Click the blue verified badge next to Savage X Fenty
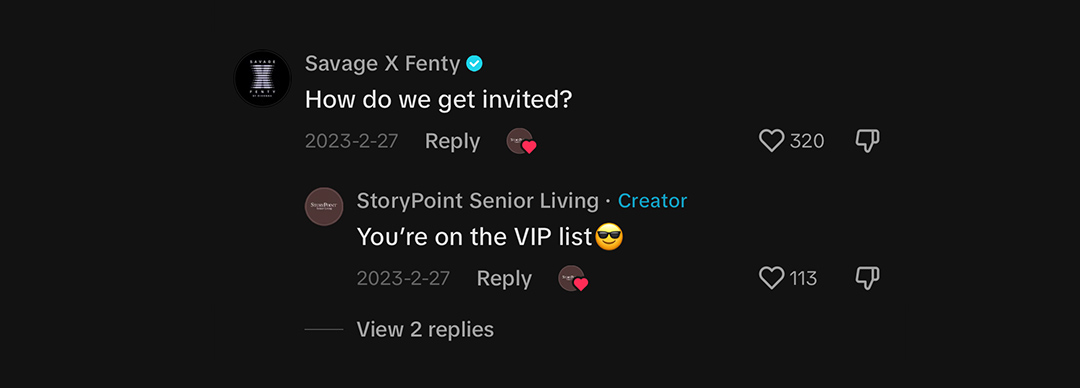1080x388 pixels. (x=474, y=63)
